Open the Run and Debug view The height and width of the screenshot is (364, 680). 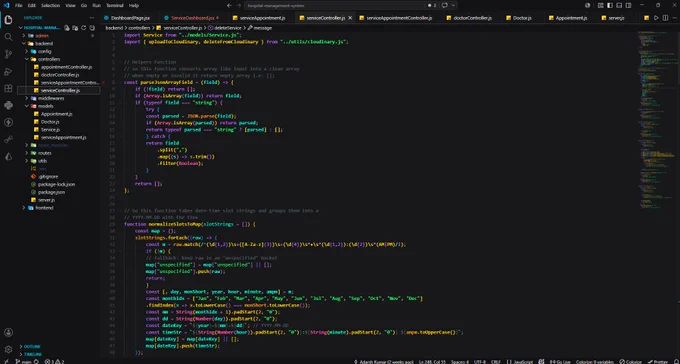[x=8, y=71]
